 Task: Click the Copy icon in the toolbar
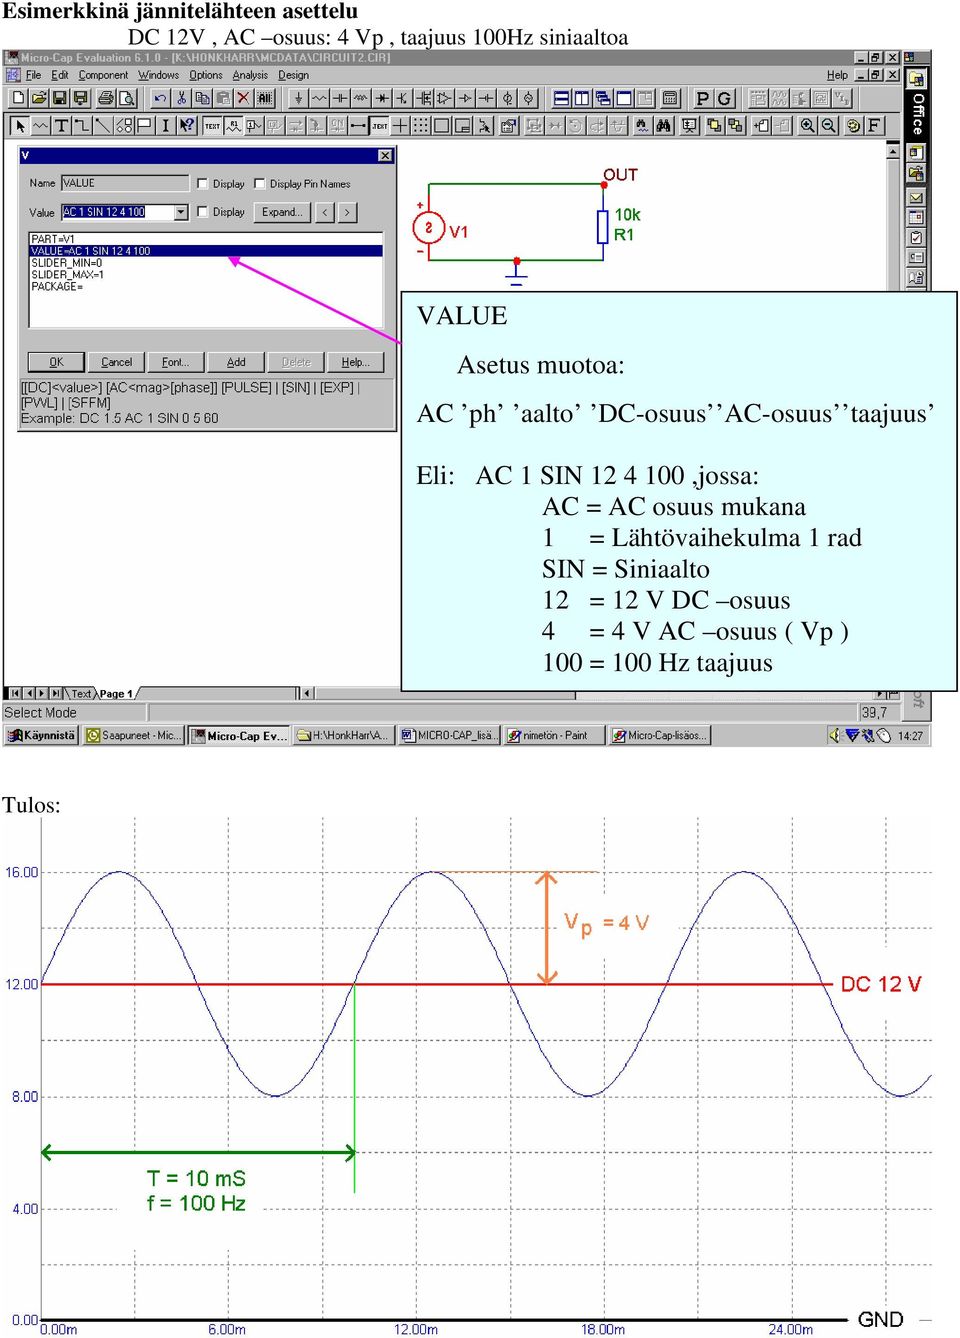click(x=202, y=98)
